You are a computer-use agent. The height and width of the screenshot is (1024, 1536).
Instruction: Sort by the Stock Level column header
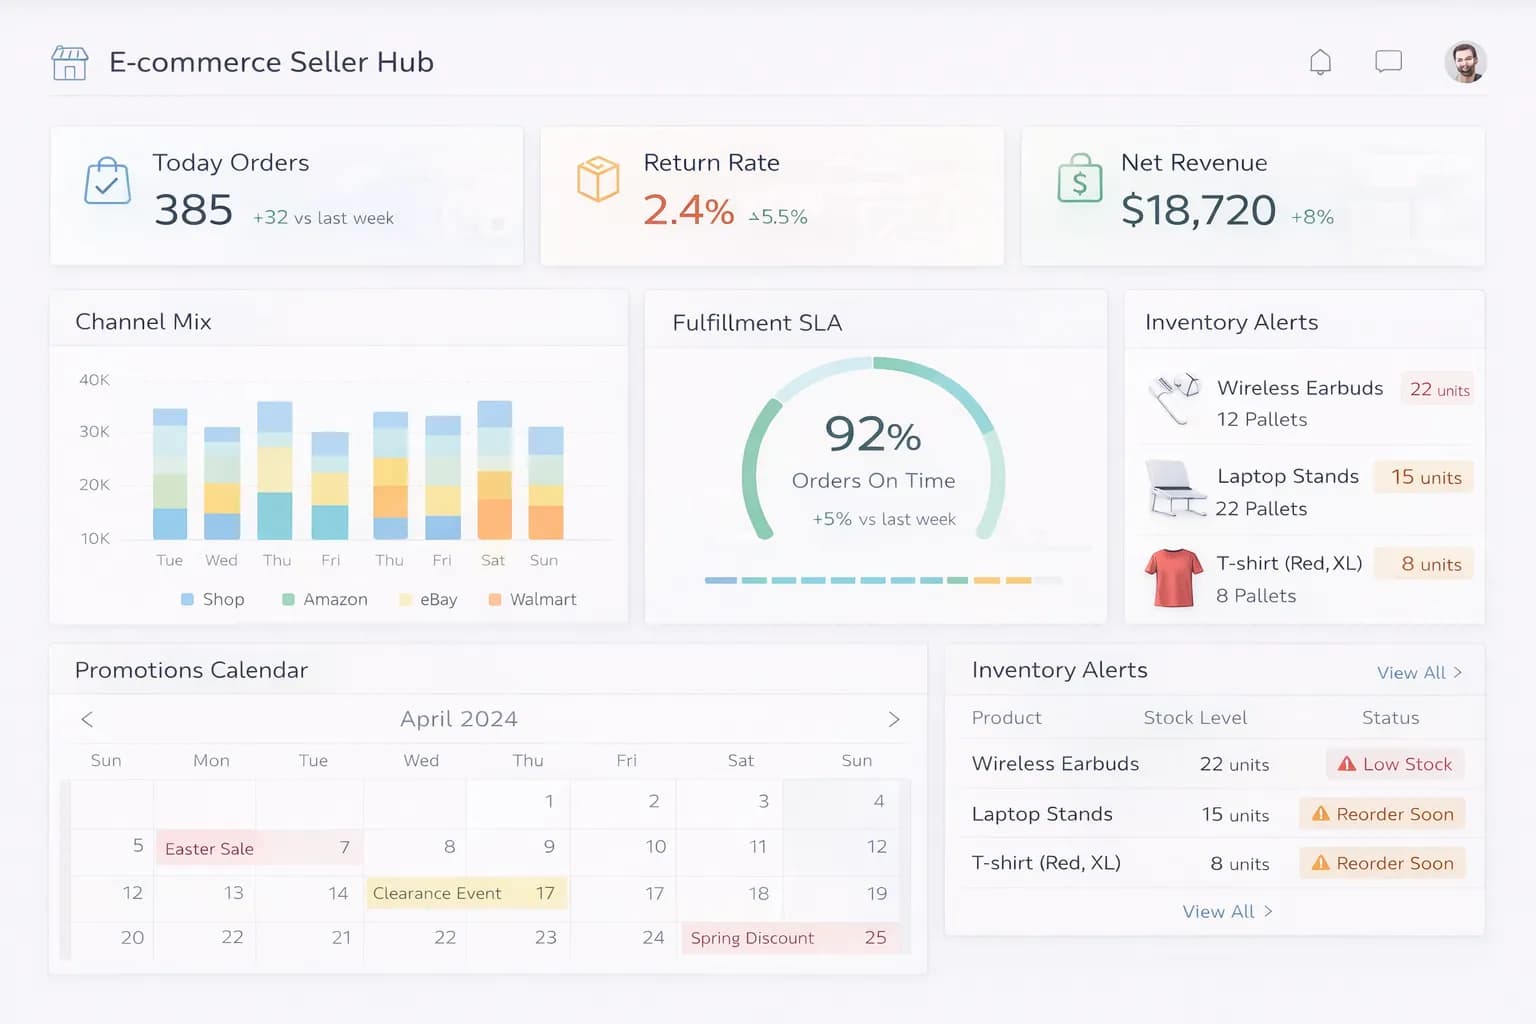pos(1195,718)
